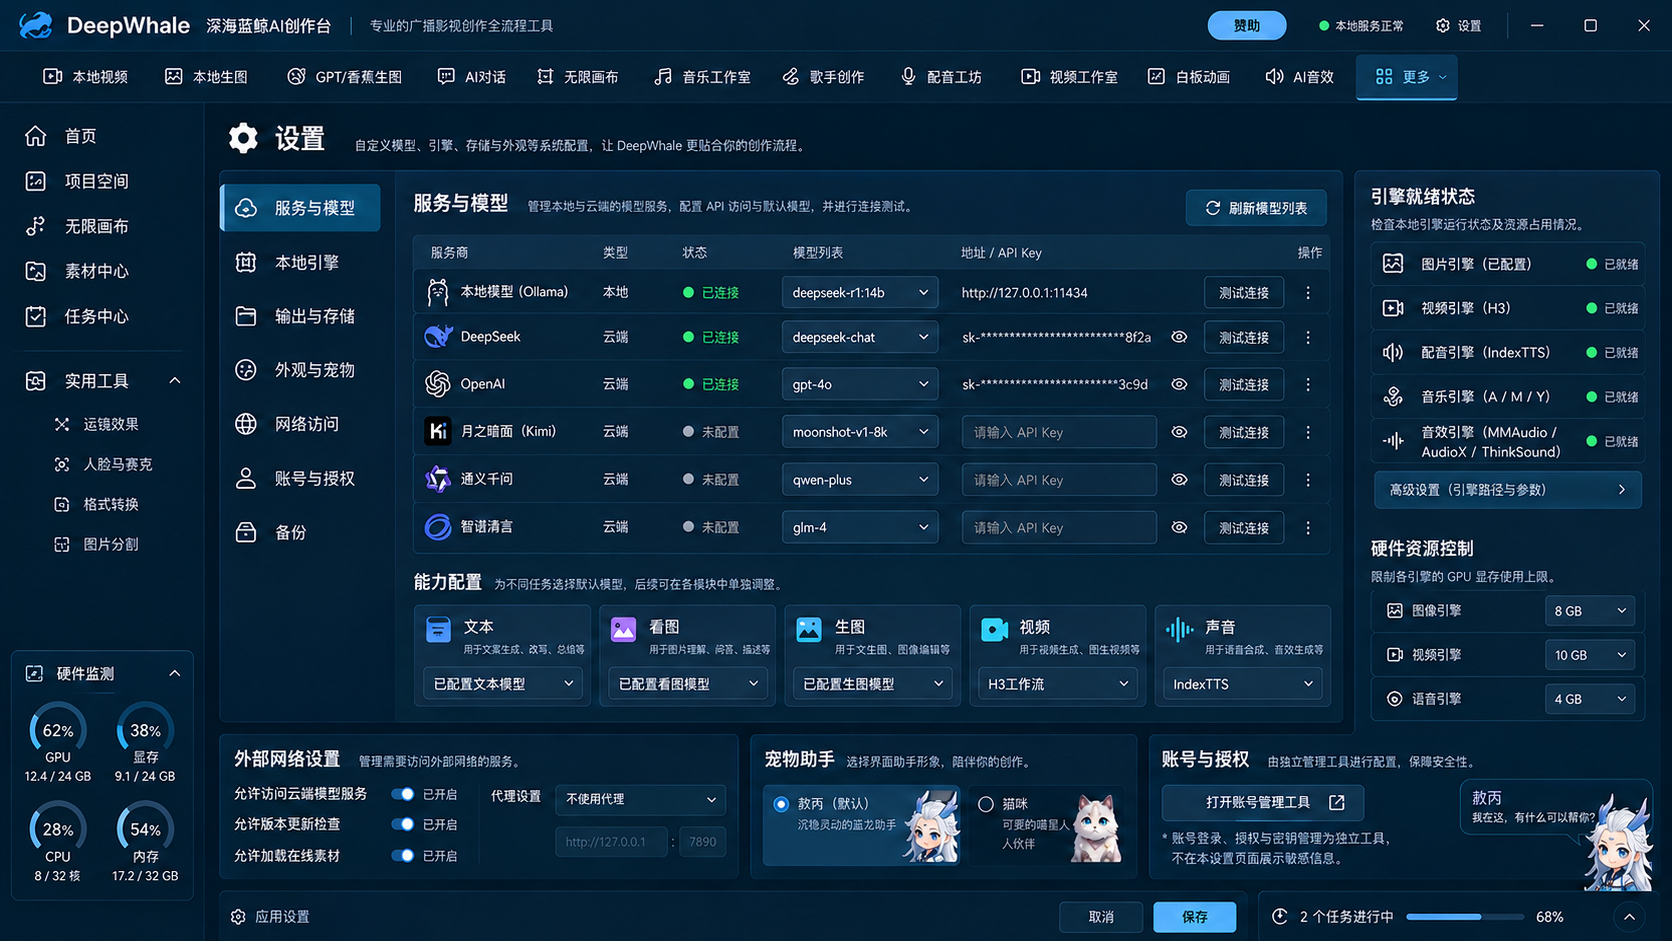Open the H3工作流 video model dropdown
1672x941 pixels.
click(x=1057, y=684)
